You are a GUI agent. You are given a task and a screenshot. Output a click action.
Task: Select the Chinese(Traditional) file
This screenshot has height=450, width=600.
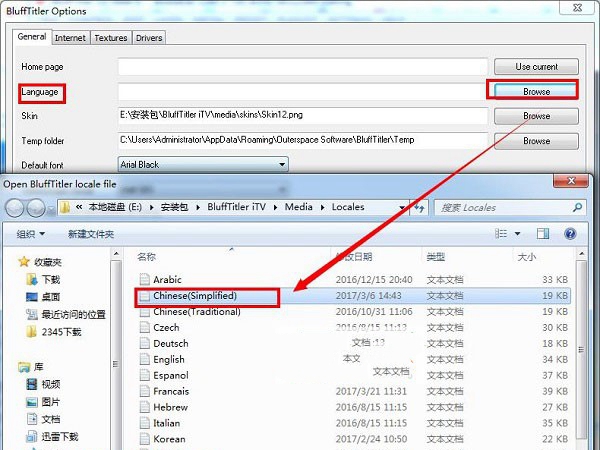353,312
